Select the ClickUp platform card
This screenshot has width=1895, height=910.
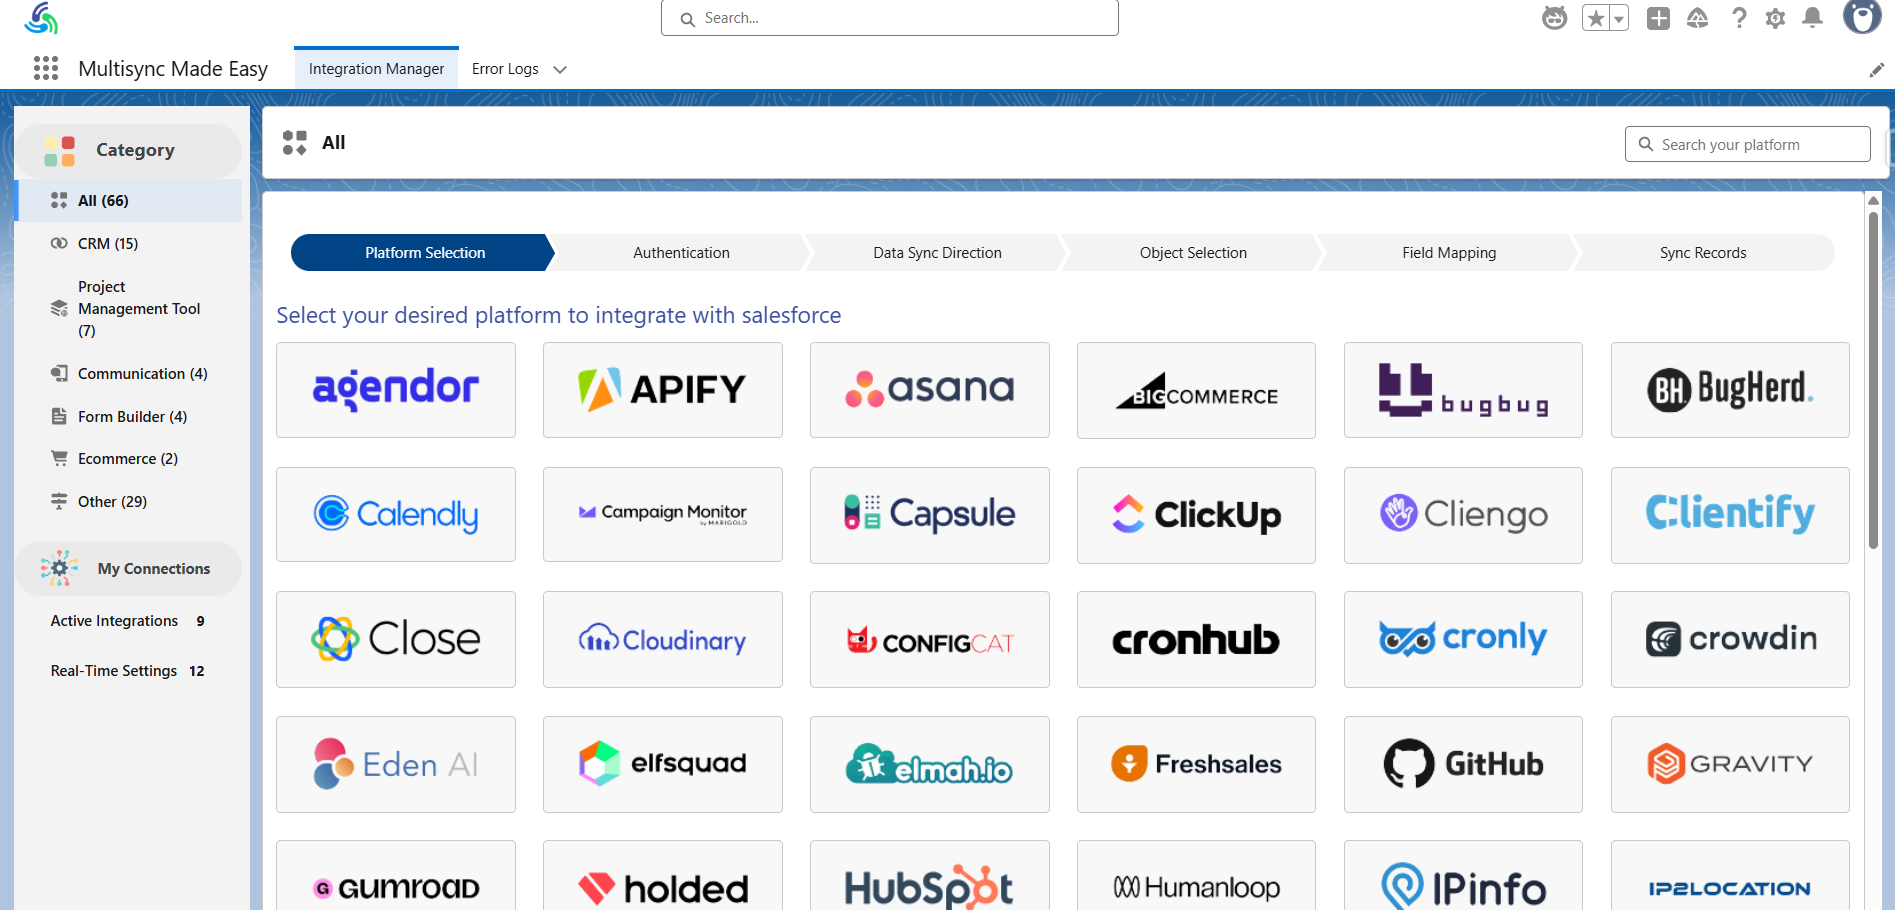point(1196,515)
